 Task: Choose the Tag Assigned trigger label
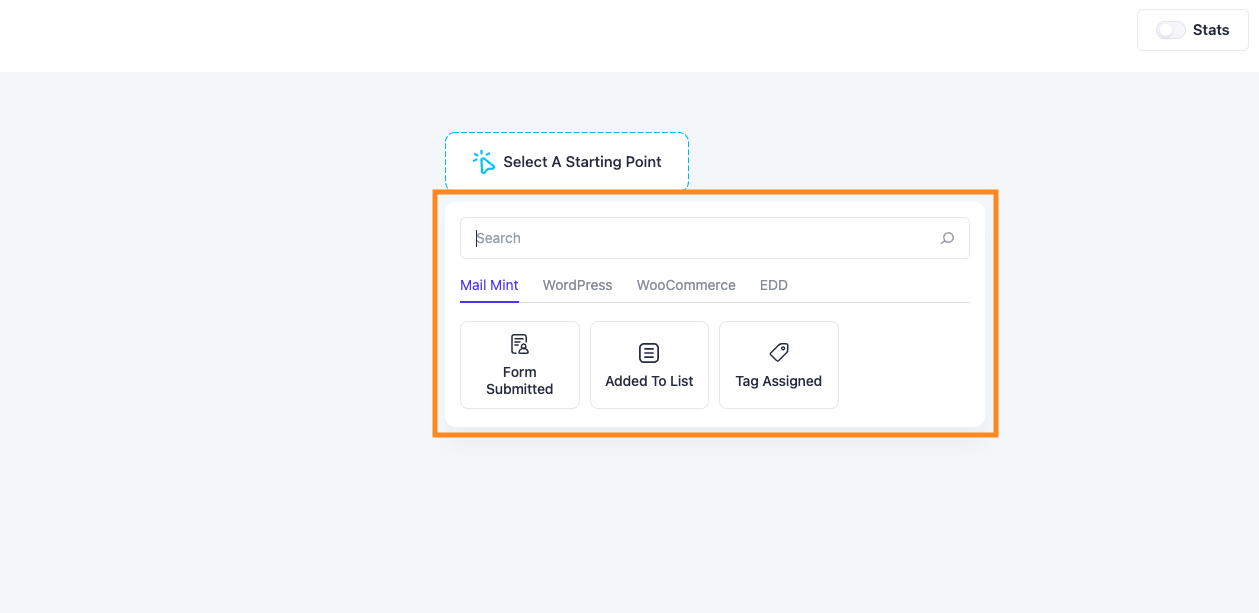click(x=779, y=381)
